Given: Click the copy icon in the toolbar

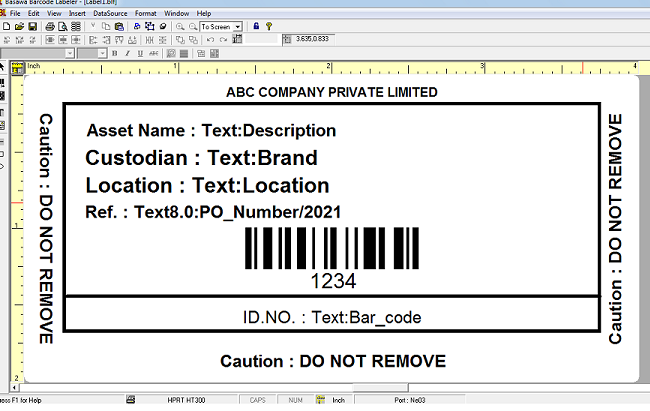Looking at the screenshot, I should pos(106,27).
